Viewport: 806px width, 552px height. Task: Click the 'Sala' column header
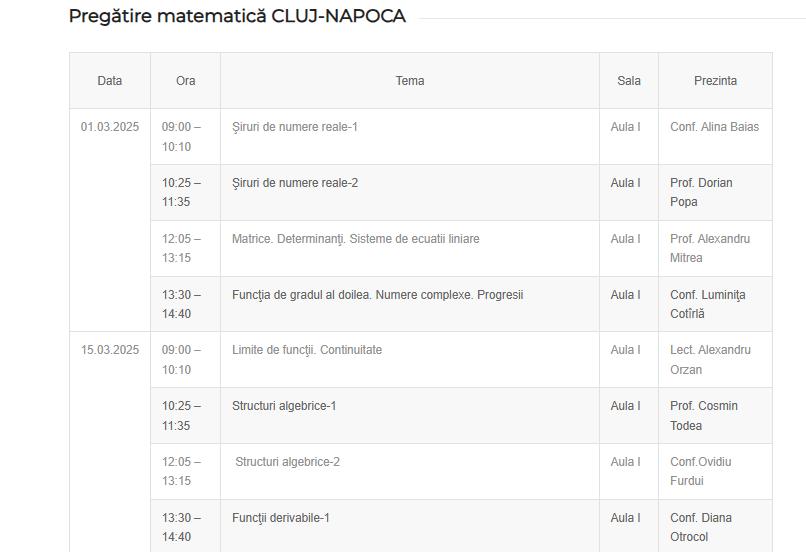pos(629,81)
